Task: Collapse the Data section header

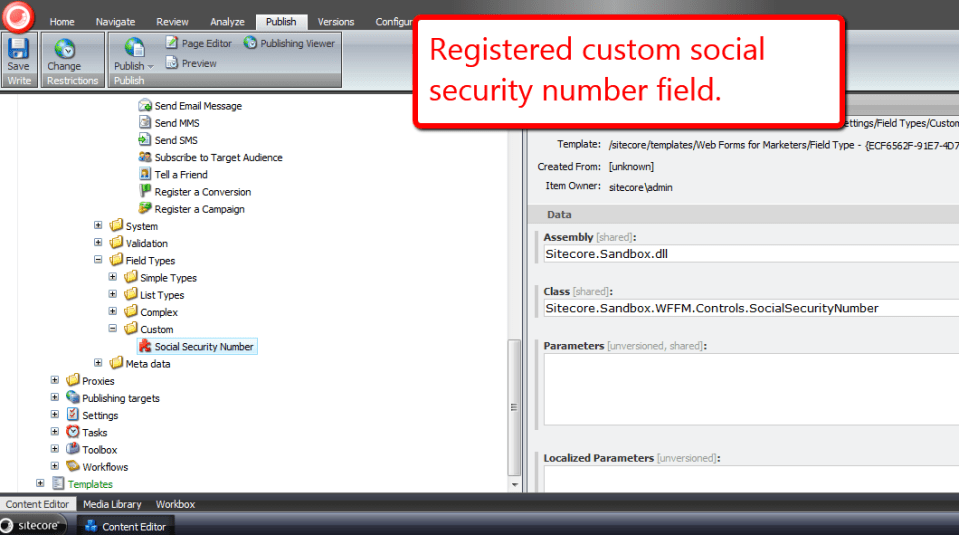Action: click(x=743, y=214)
